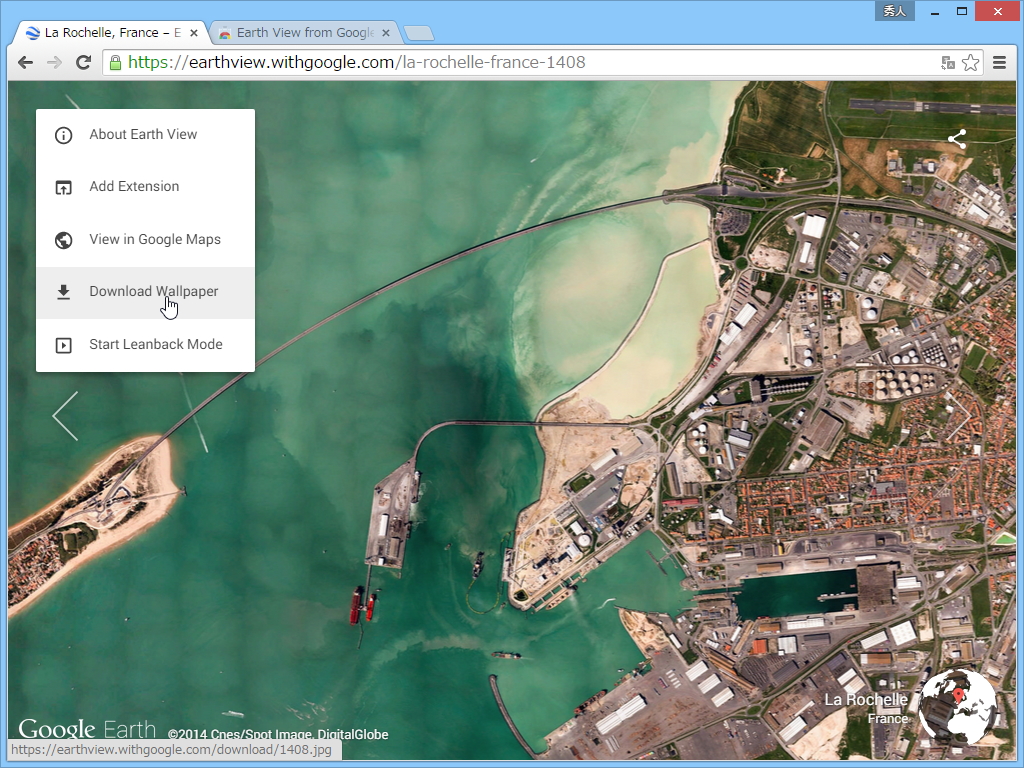Click the Download Wallpaper link
1024x768 pixels.
pos(153,291)
